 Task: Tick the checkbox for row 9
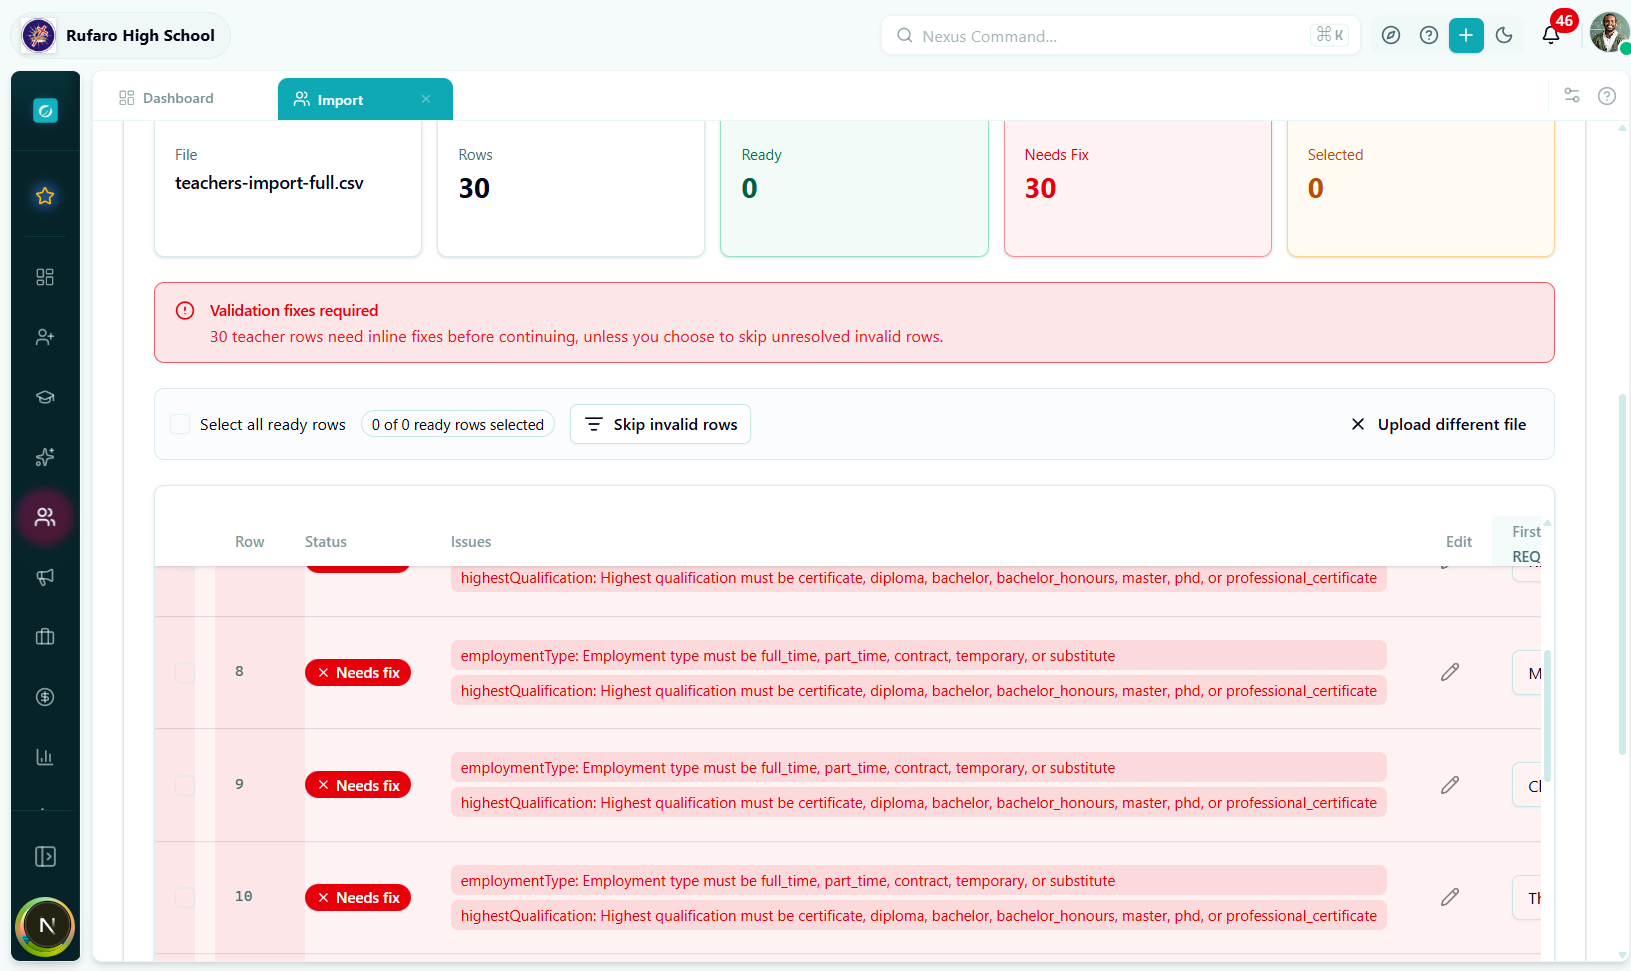(185, 785)
